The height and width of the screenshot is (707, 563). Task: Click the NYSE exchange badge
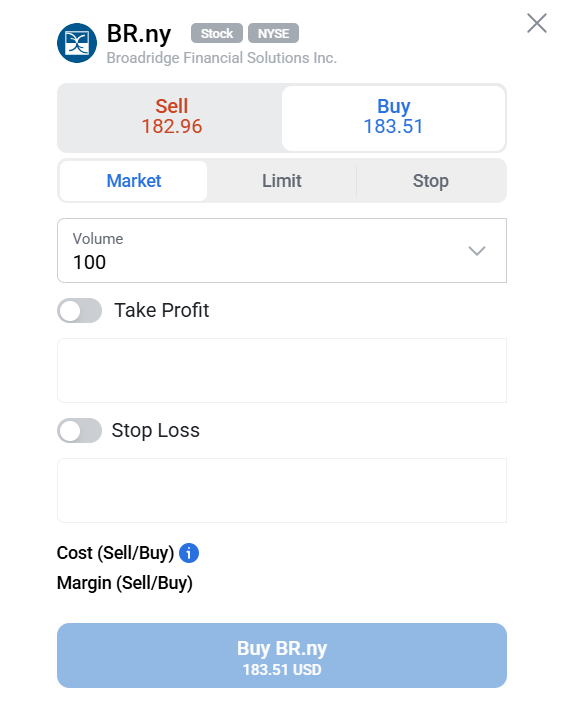pyautogui.click(x=273, y=33)
